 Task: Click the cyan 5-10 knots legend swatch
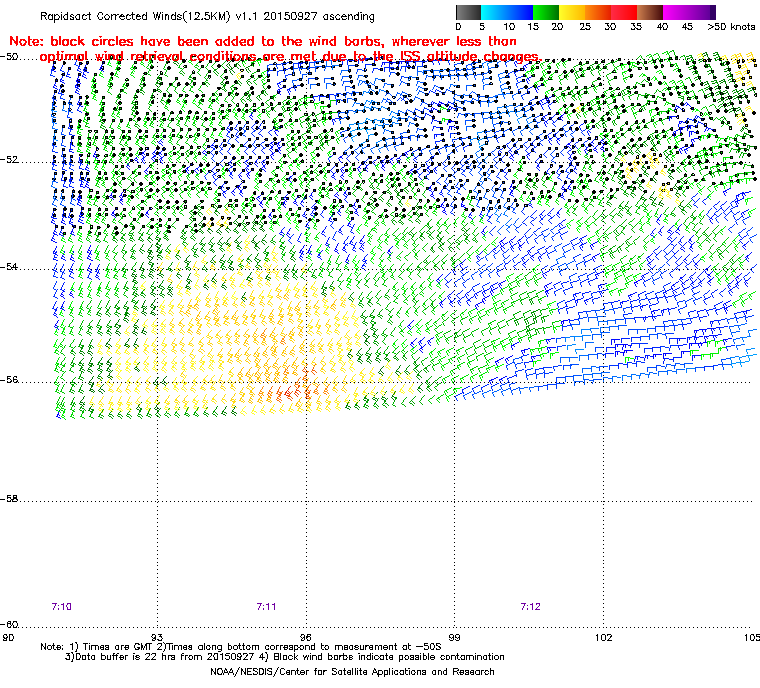pos(494,12)
